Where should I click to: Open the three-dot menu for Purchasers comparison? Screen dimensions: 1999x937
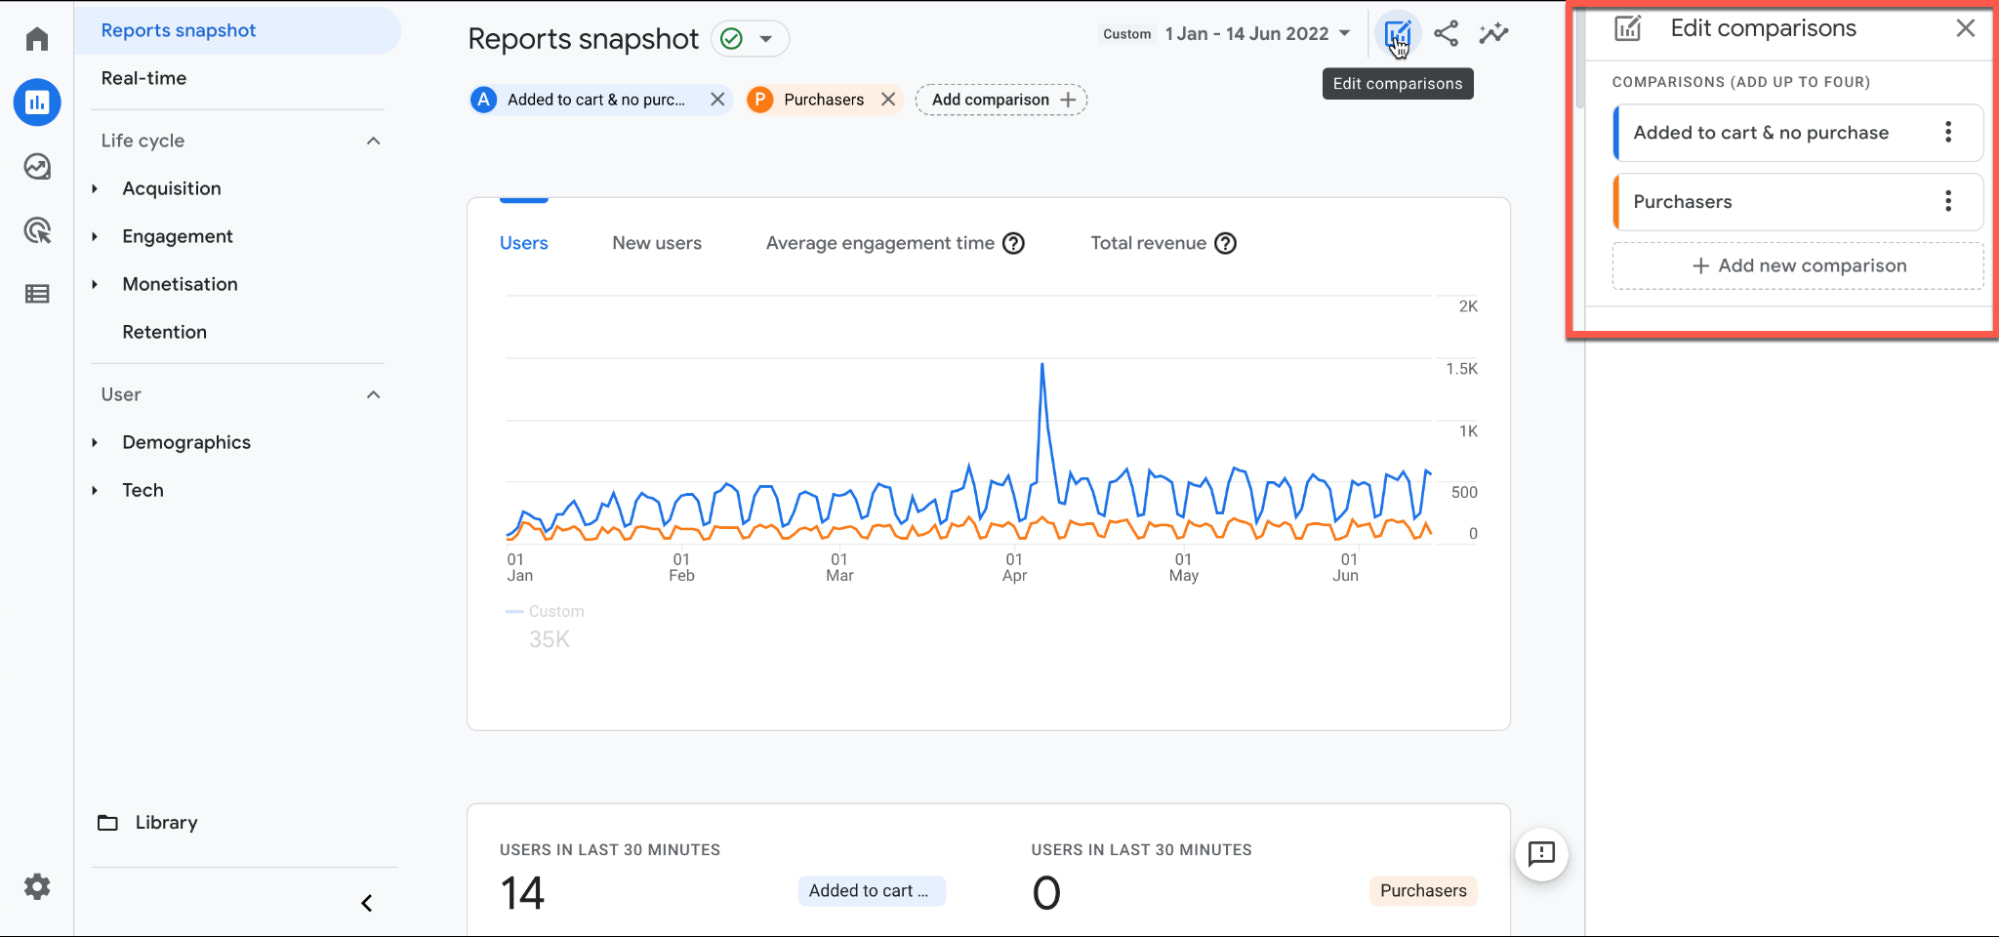pyautogui.click(x=1948, y=201)
